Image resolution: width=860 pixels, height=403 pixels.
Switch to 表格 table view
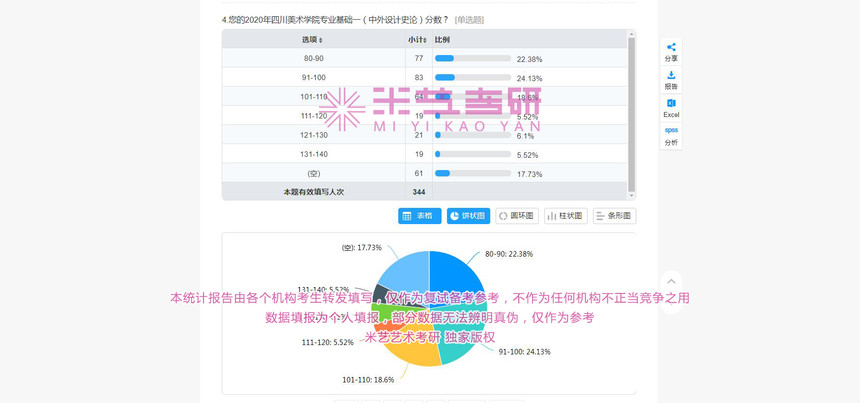pos(420,216)
